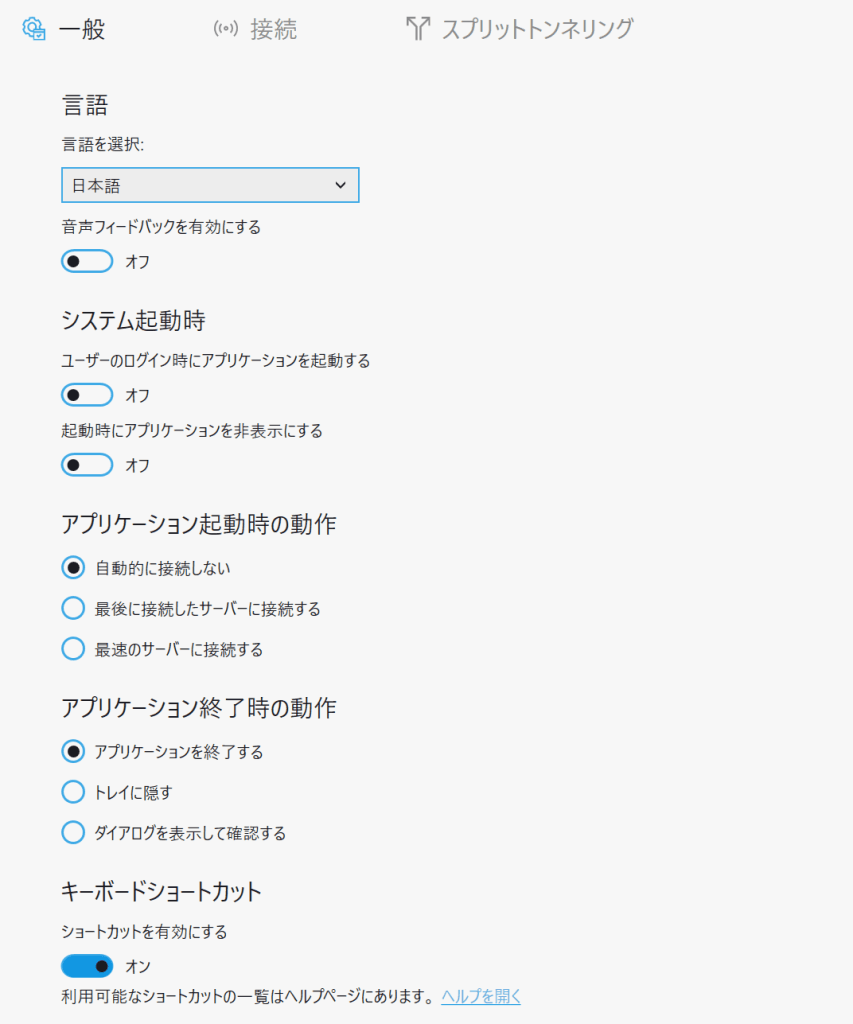
Task: Select ダイアログを表示して確認する option
Action: pos(73,833)
